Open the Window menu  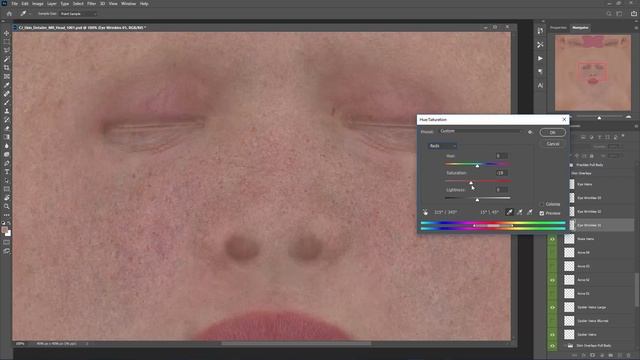click(129, 4)
